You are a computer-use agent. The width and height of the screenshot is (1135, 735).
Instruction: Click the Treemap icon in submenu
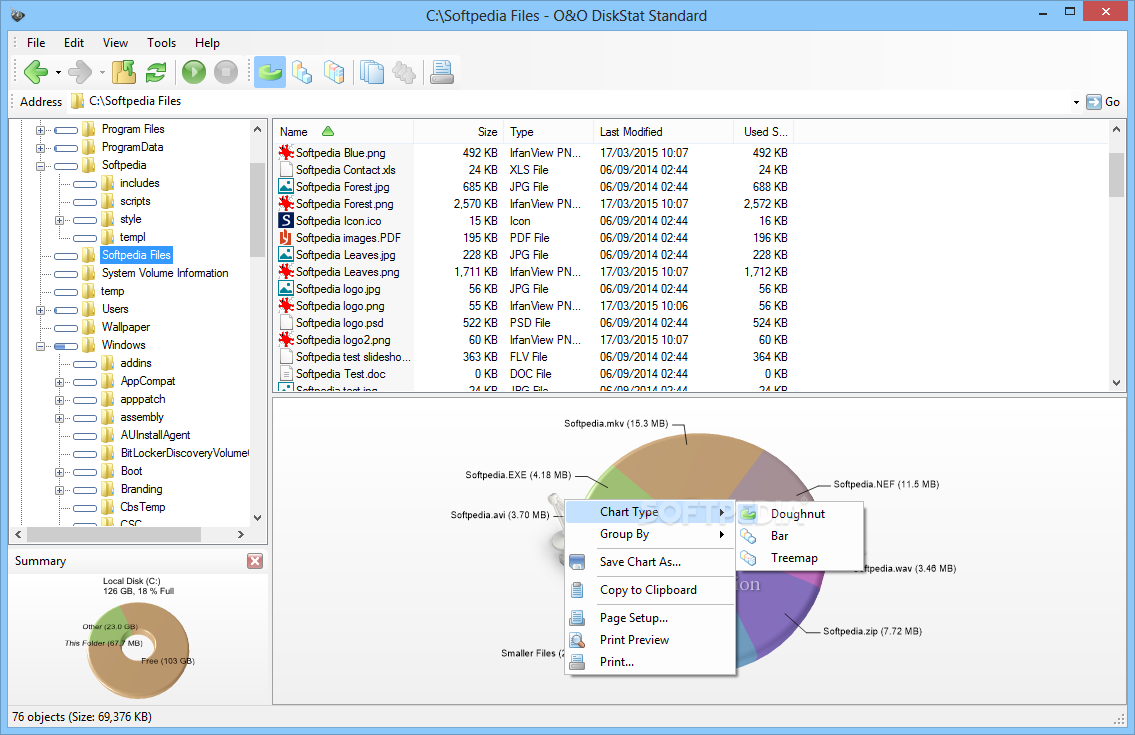coord(748,558)
